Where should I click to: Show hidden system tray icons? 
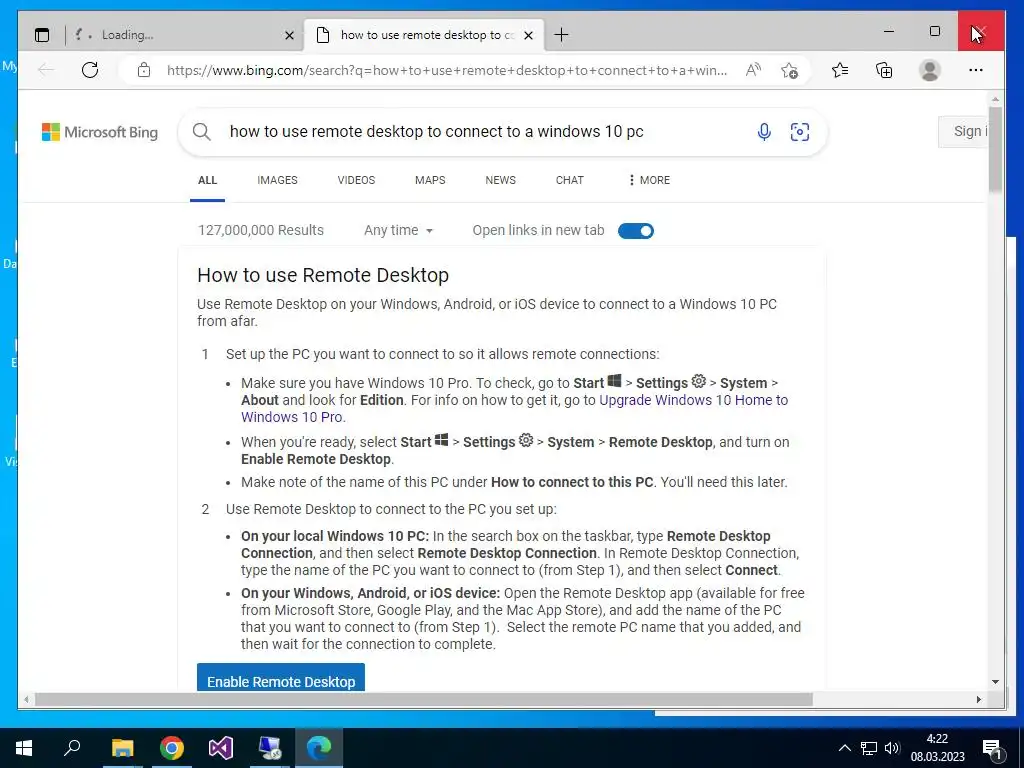point(844,748)
